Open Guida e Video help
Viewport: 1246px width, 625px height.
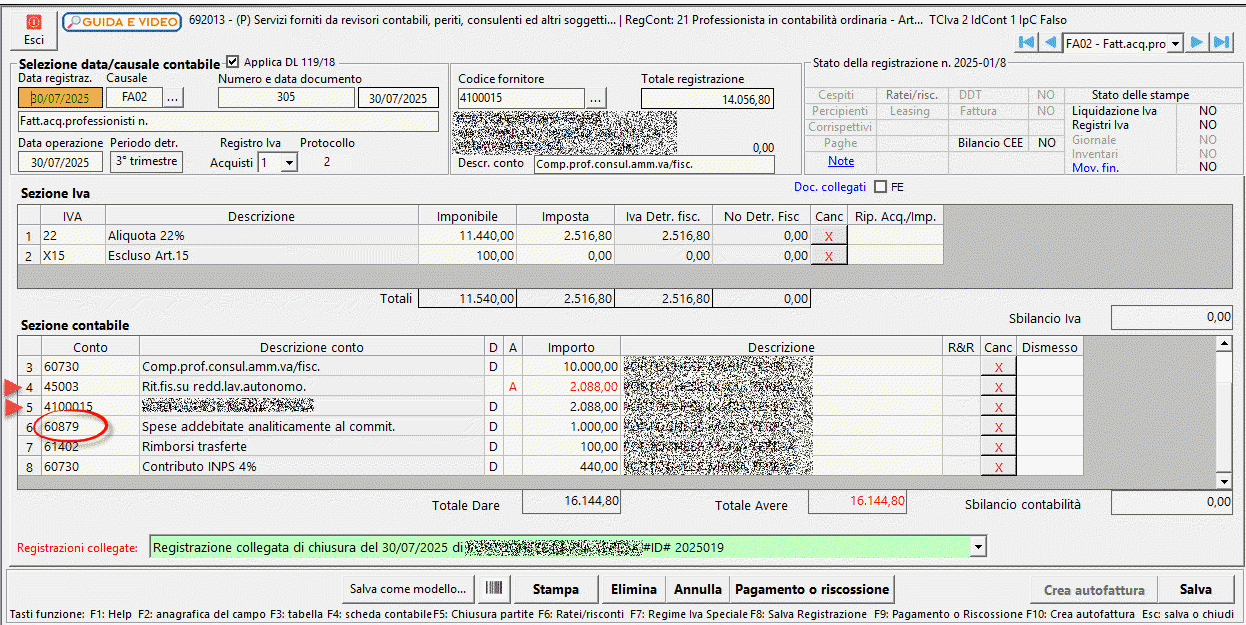pos(122,21)
